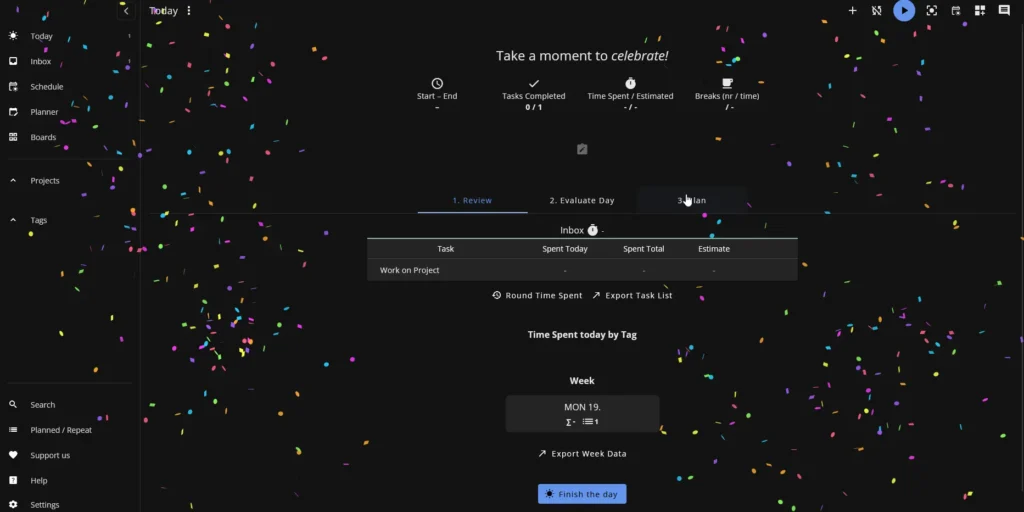
Task: Enter focus mode via the target icon
Action: point(931,11)
